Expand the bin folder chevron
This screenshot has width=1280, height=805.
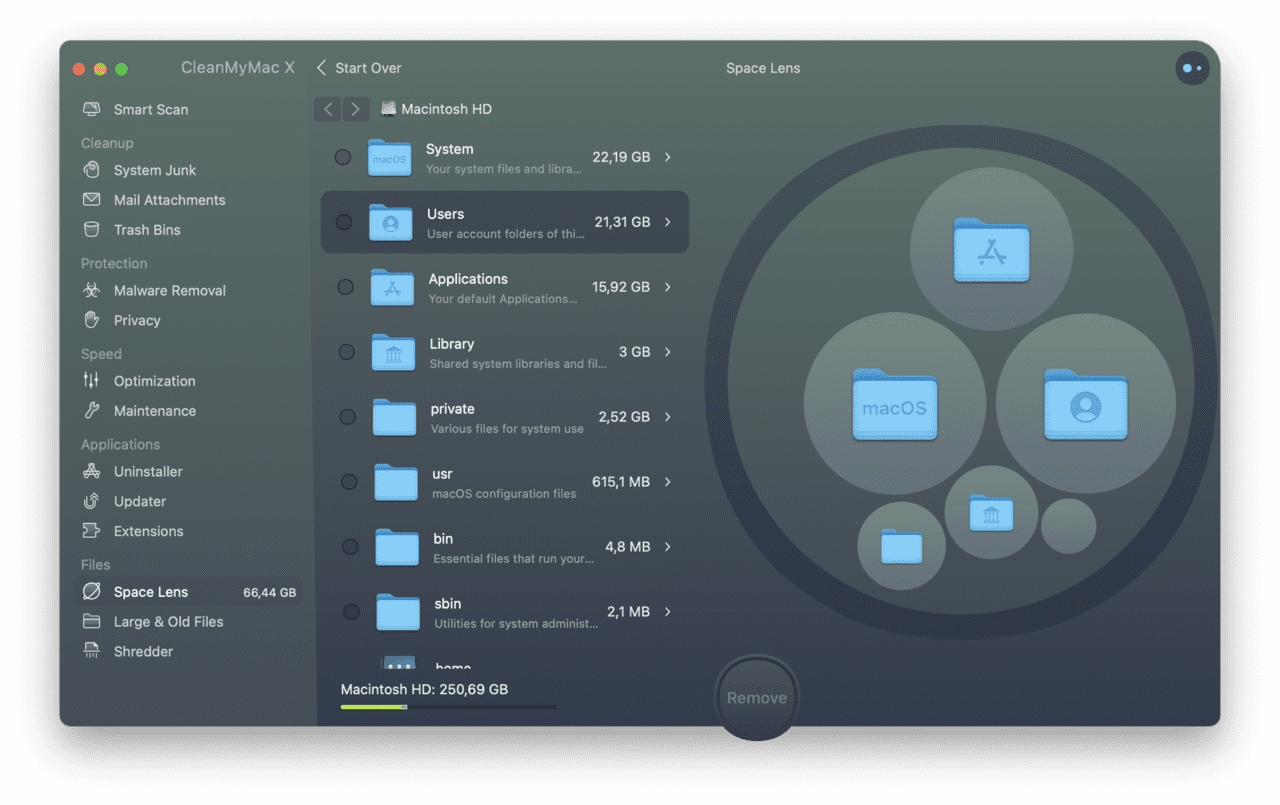click(668, 547)
